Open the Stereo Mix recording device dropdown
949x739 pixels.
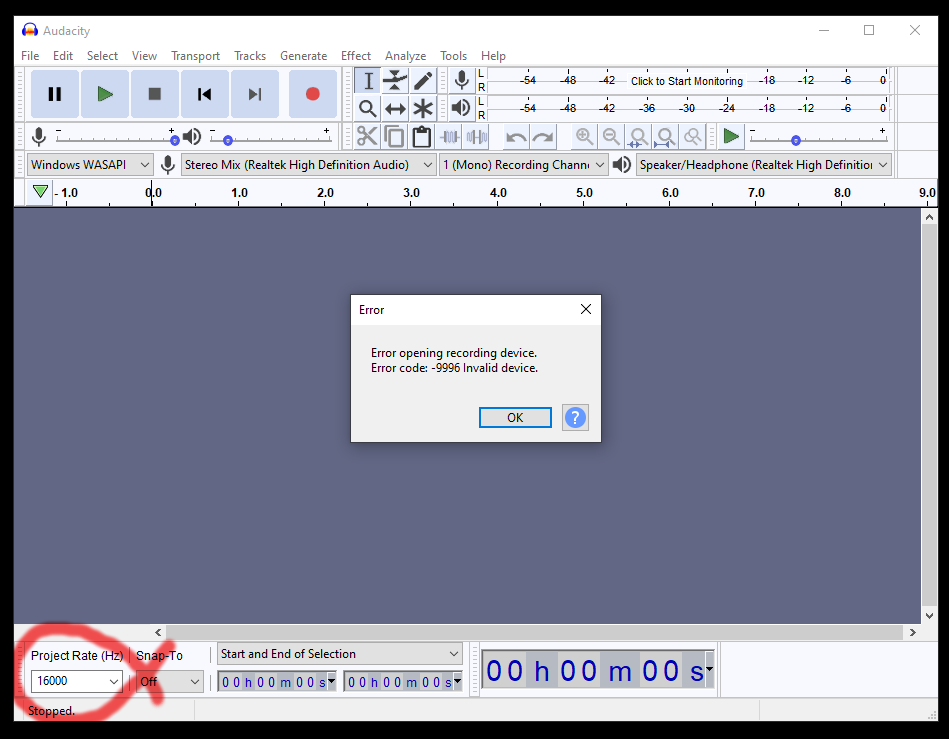click(x=309, y=165)
